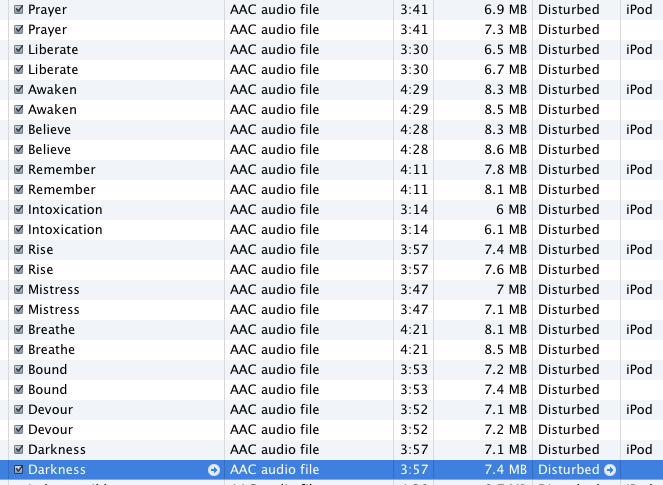This screenshot has width=663, height=485.
Task: Toggle checkbox of Believe 8.6 MB track
Action: point(19,149)
